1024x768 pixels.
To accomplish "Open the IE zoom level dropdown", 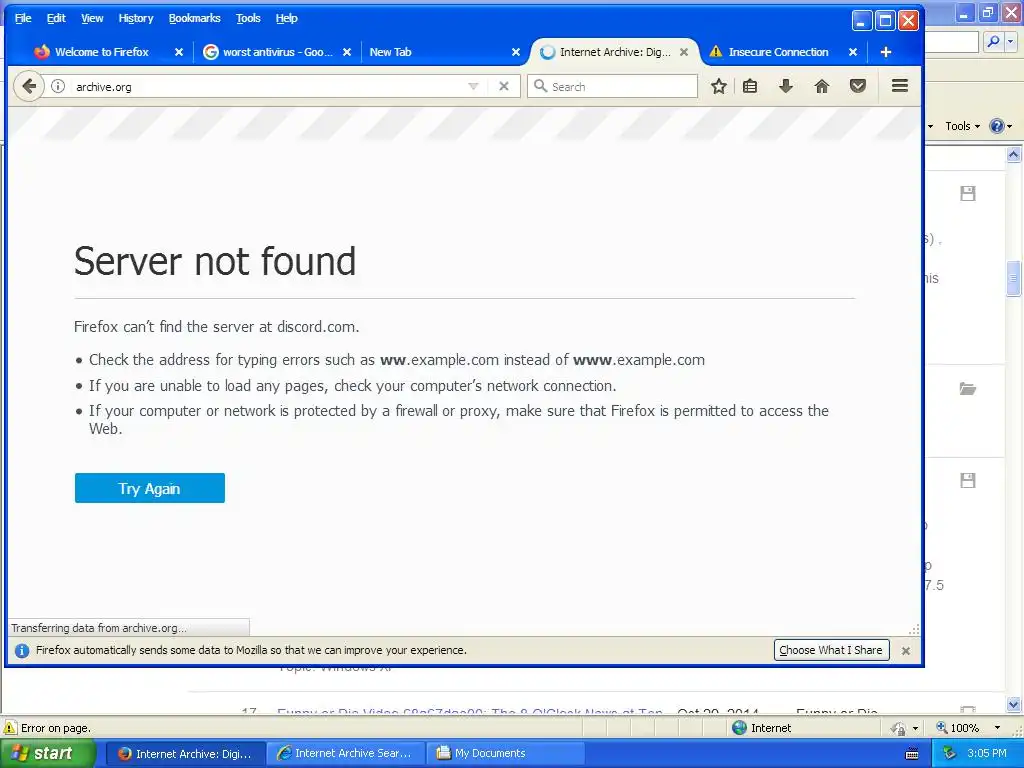I will click(x=997, y=728).
